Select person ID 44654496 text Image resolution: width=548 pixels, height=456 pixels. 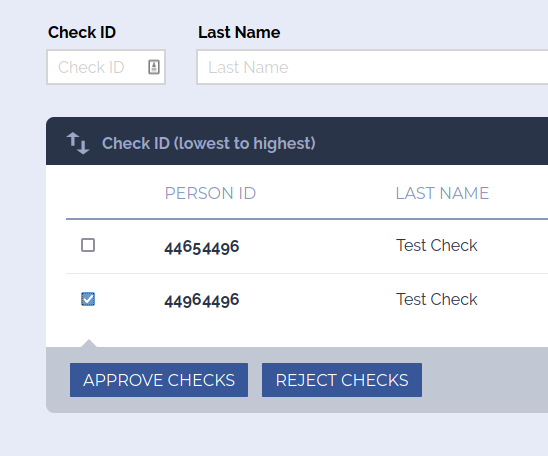(202, 247)
